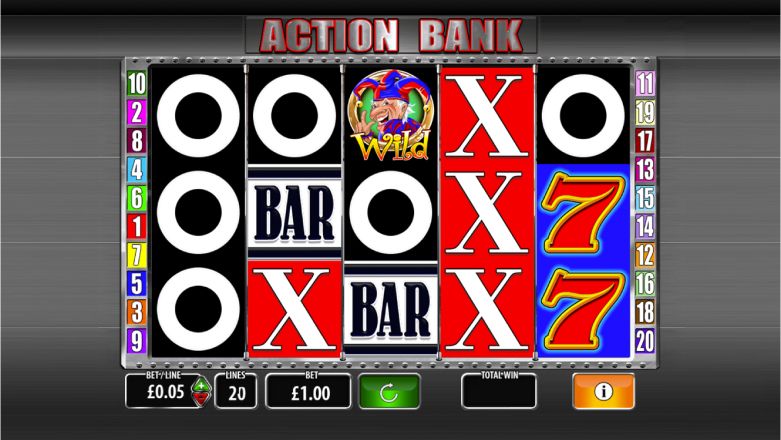Open the orange info button
This screenshot has height=440, width=781.
tap(603, 392)
